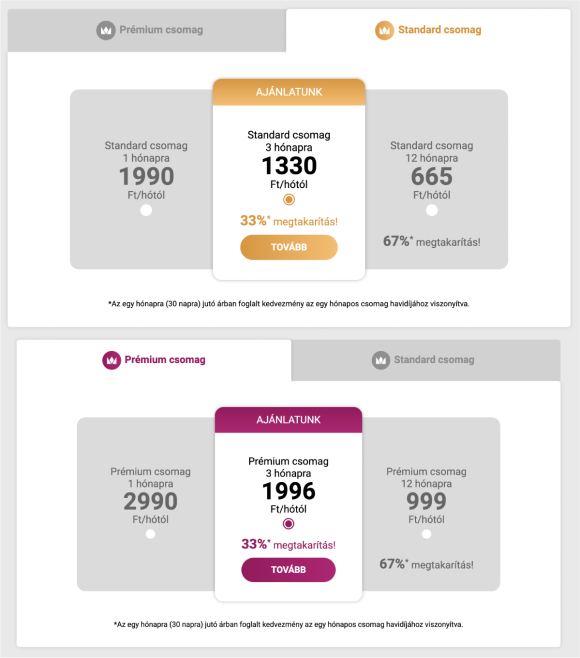Select the Standard 12 hónapra radio button
The height and width of the screenshot is (658, 580).
tap(432, 210)
